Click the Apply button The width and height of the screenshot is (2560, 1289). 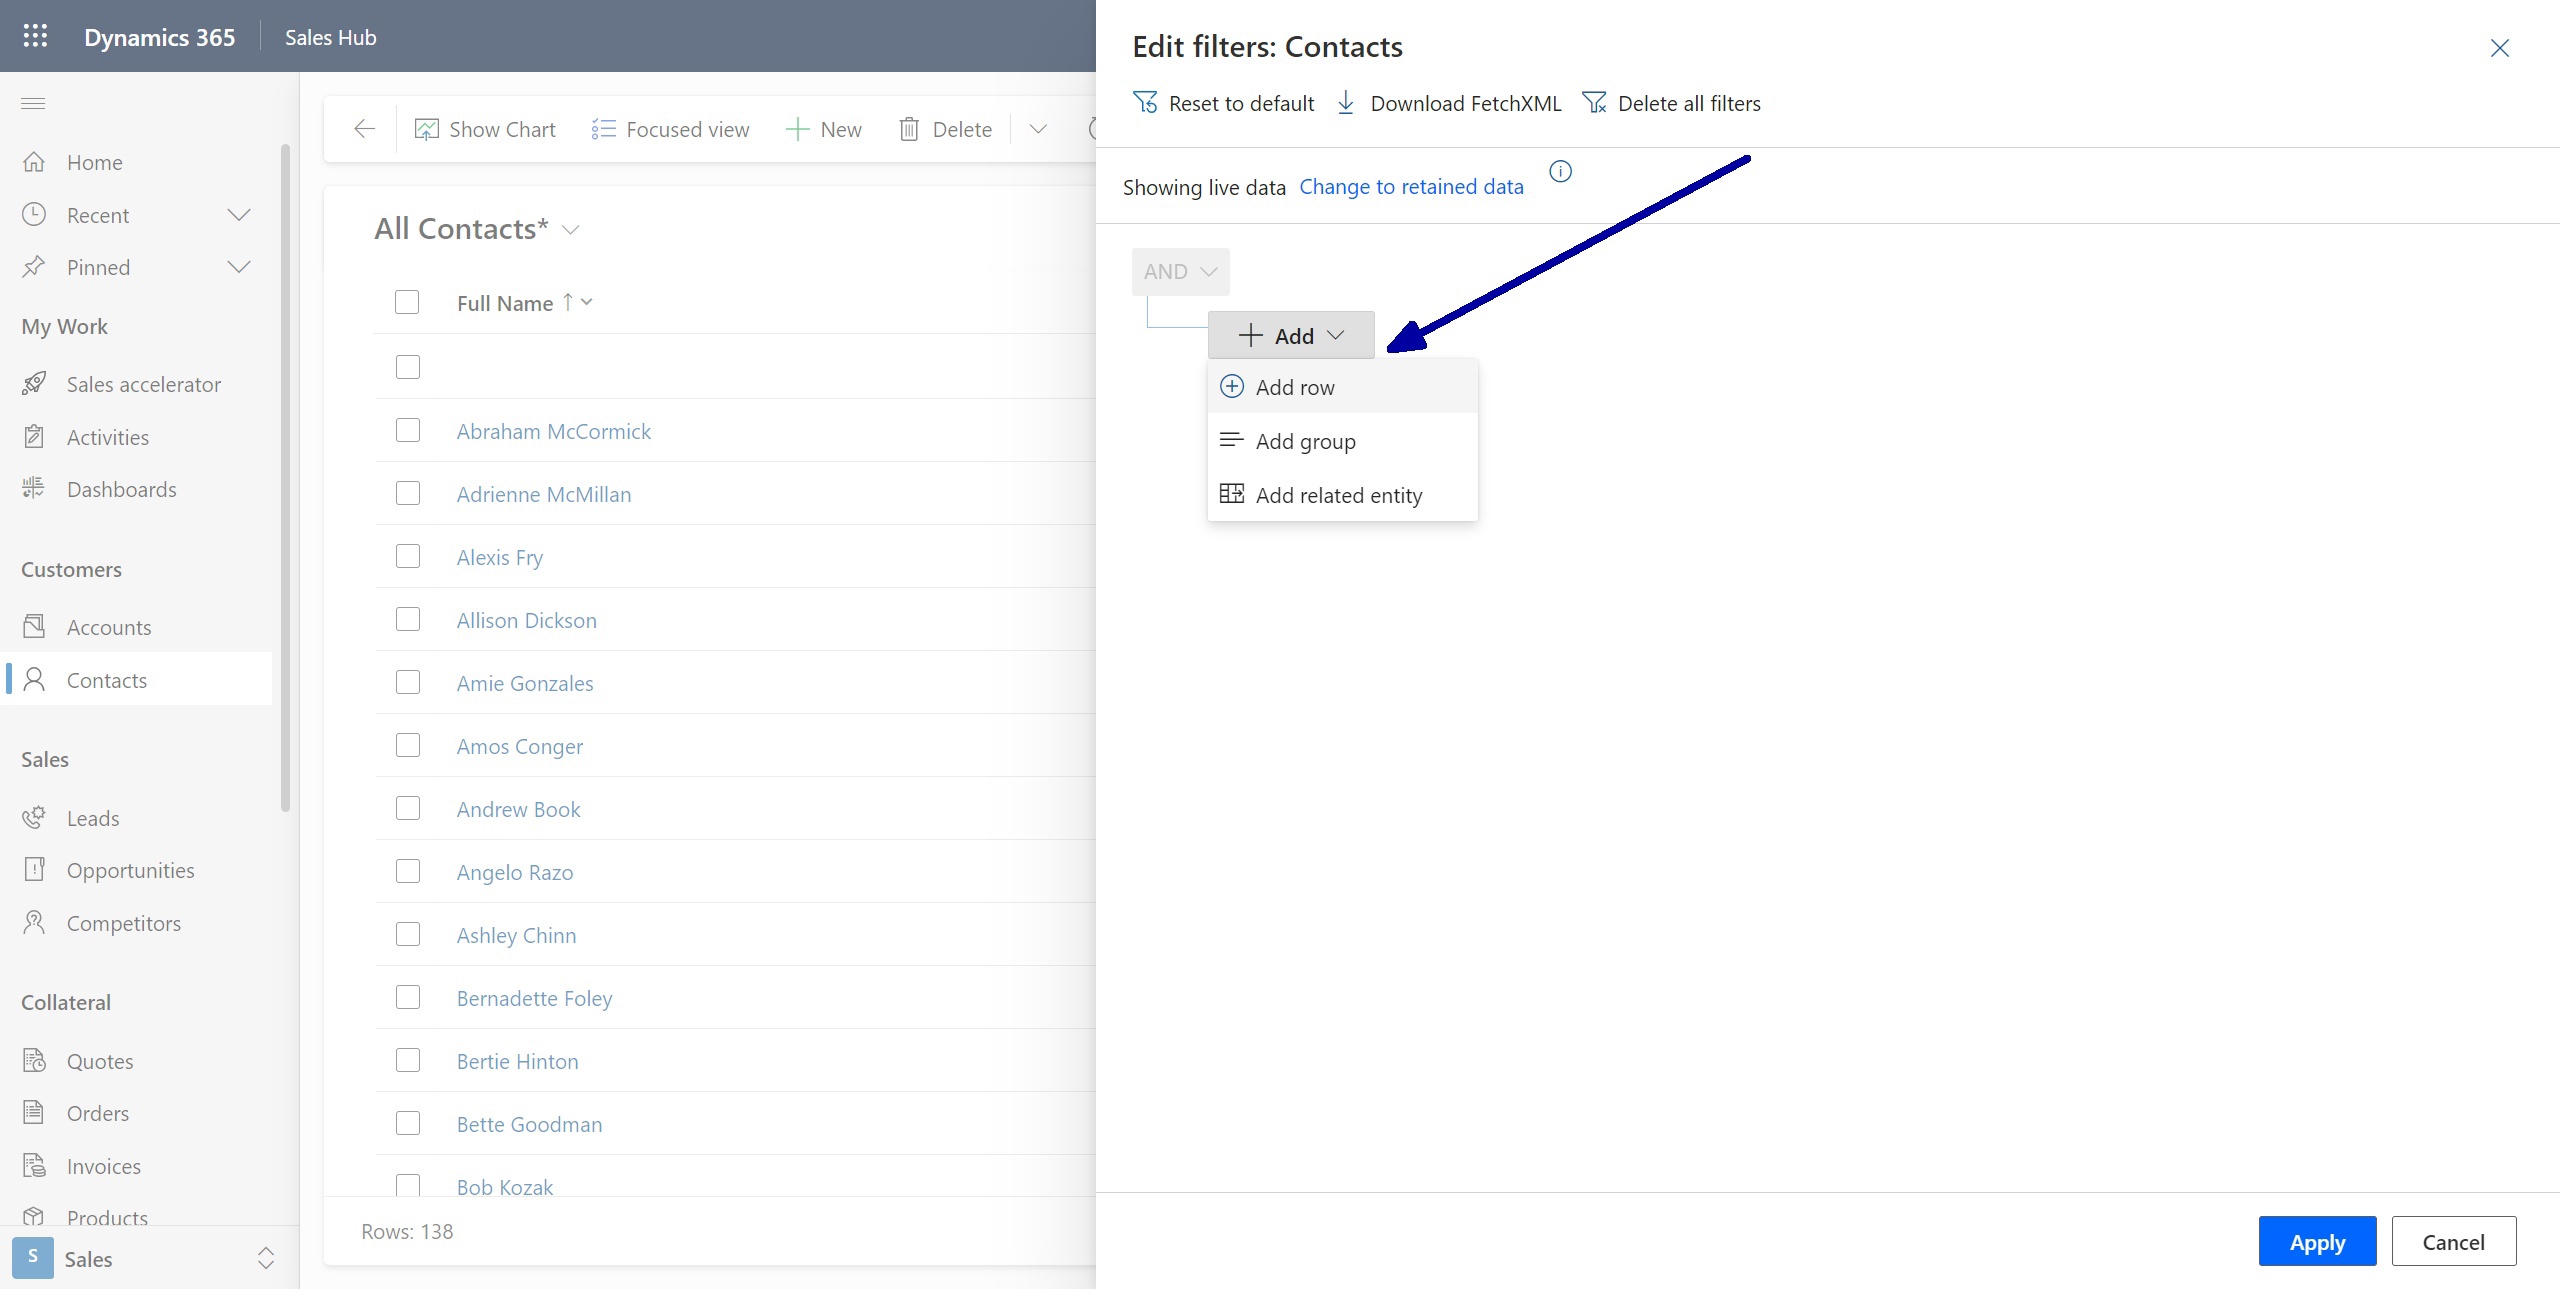click(x=2317, y=1242)
